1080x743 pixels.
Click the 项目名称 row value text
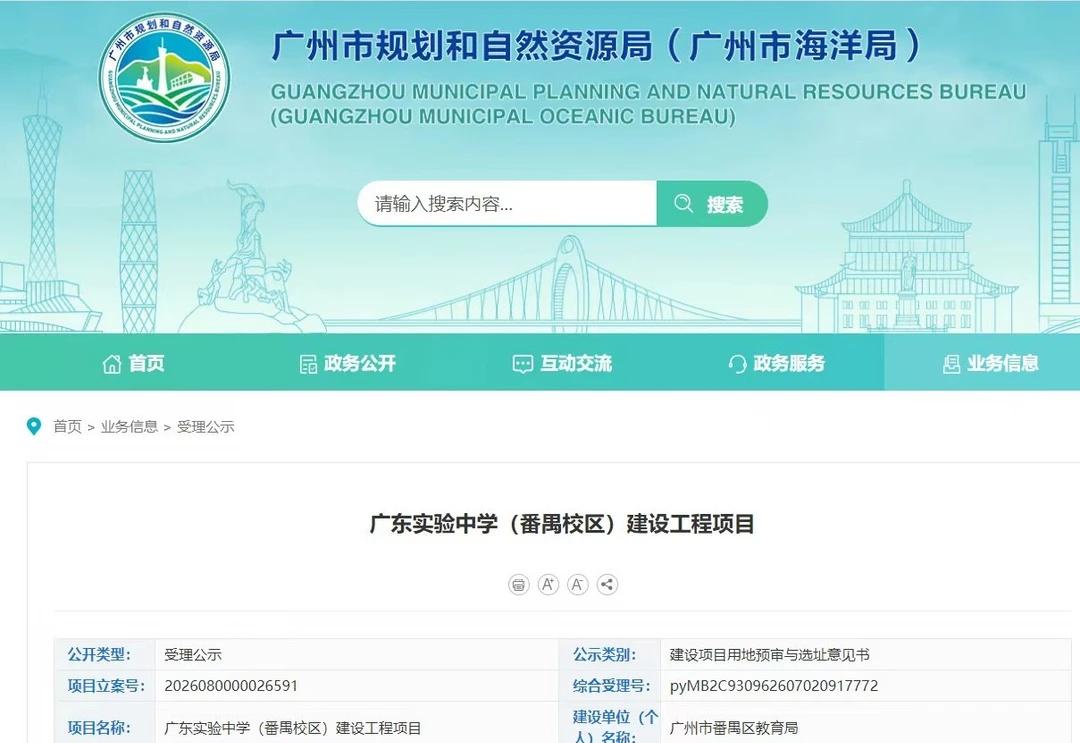point(293,728)
